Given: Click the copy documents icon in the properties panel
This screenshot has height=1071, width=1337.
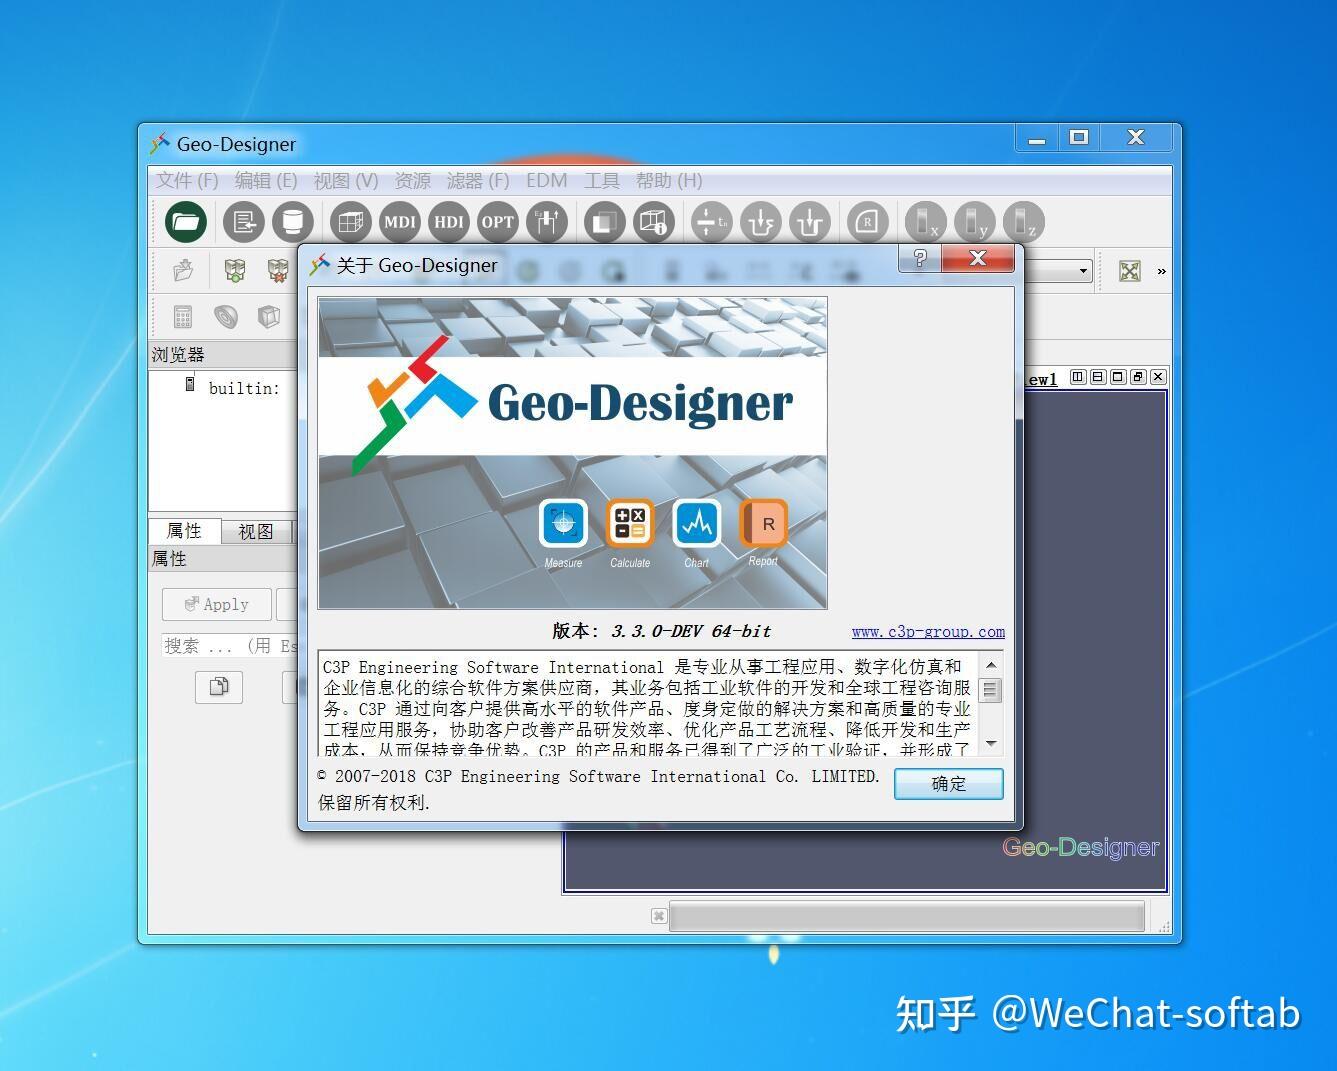Looking at the screenshot, I should (x=218, y=687).
